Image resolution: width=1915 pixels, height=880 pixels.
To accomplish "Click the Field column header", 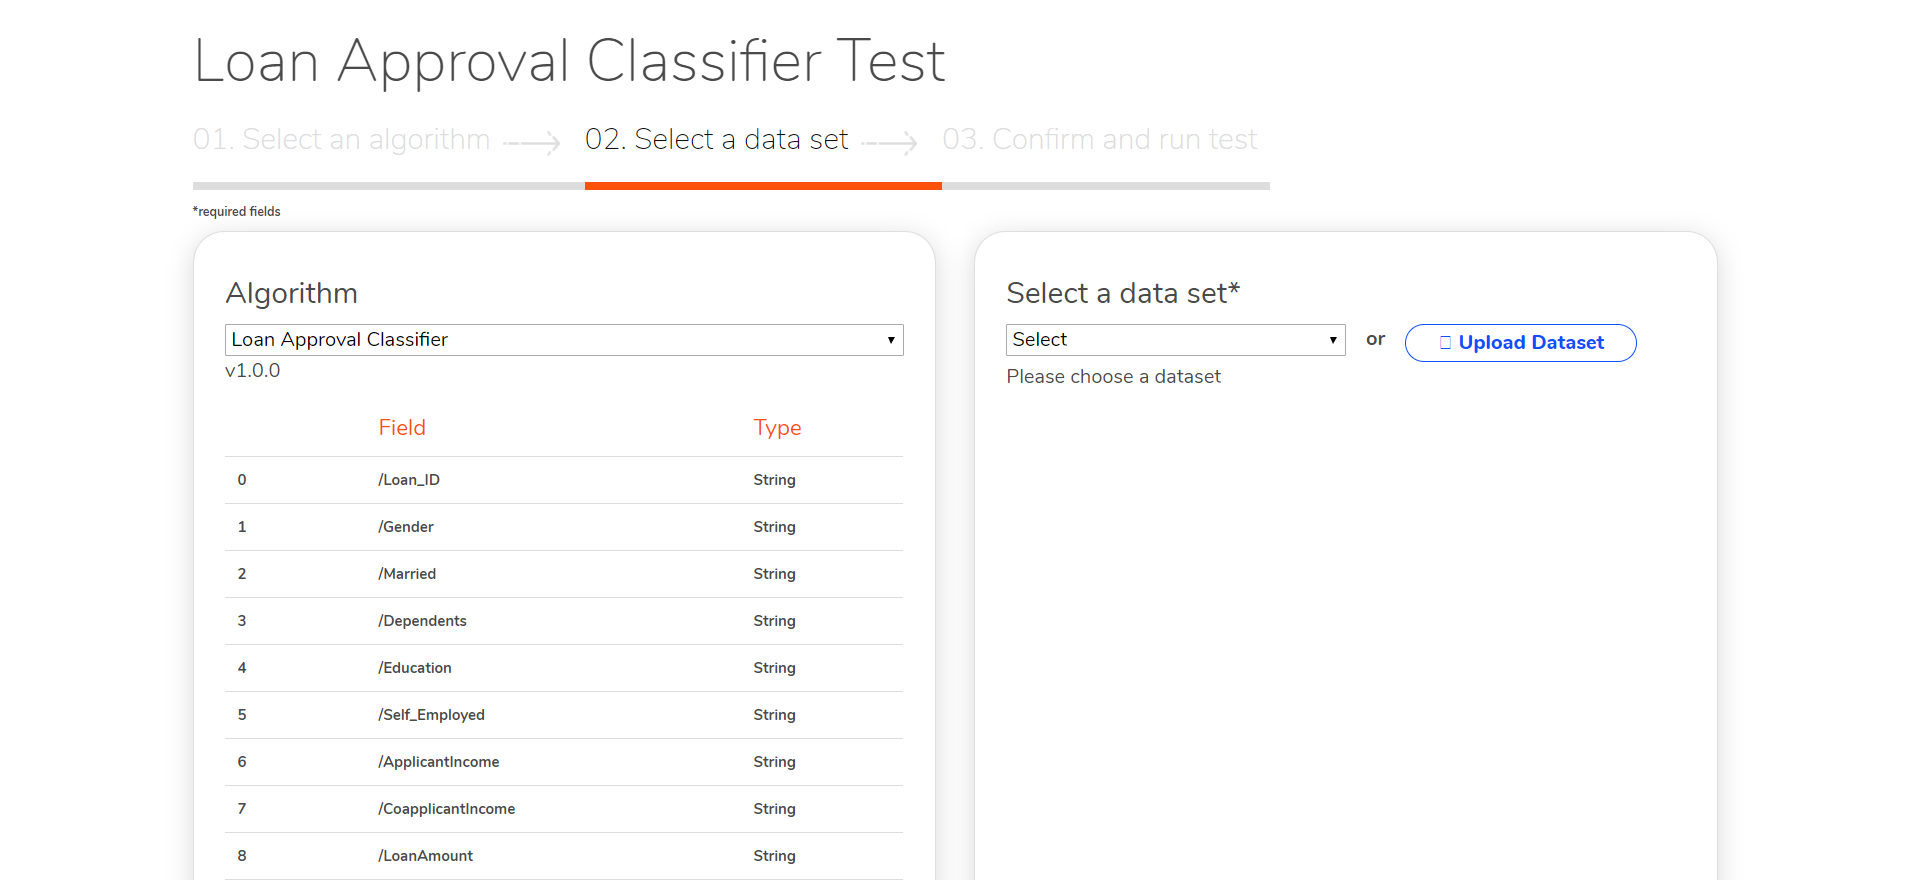I will (402, 428).
